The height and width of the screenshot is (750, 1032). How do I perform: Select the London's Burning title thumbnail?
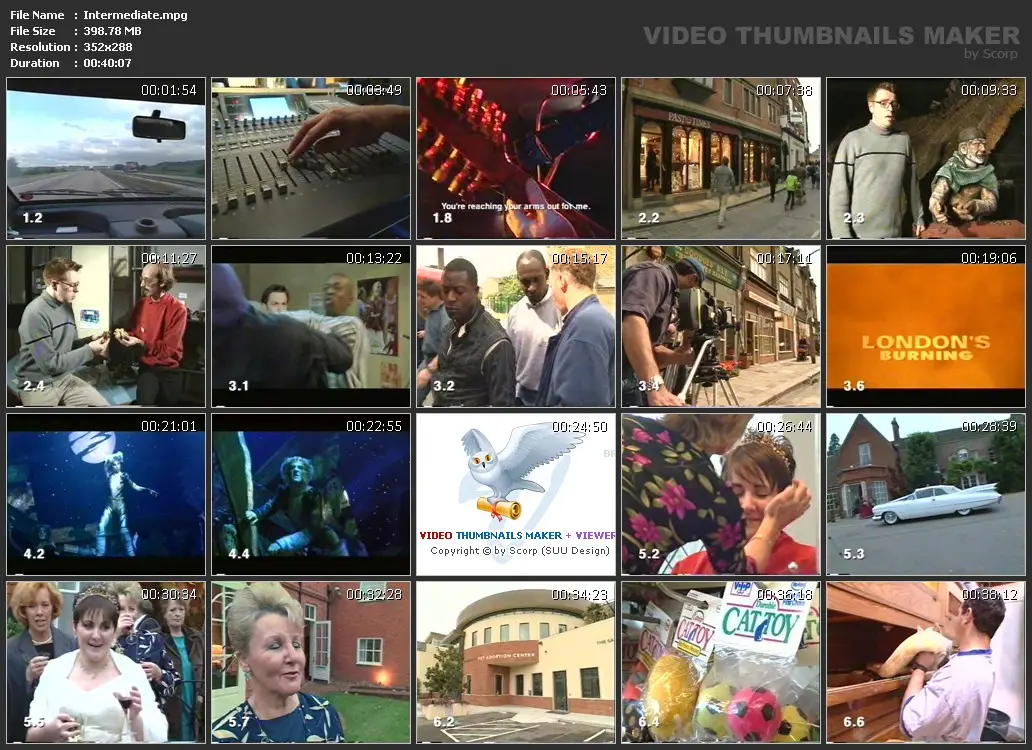tap(926, 326)
